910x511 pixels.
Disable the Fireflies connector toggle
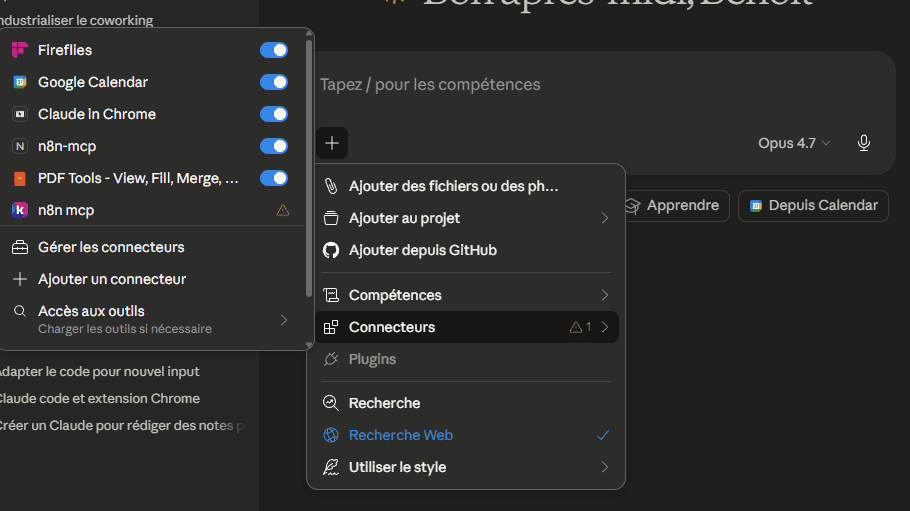274,50
